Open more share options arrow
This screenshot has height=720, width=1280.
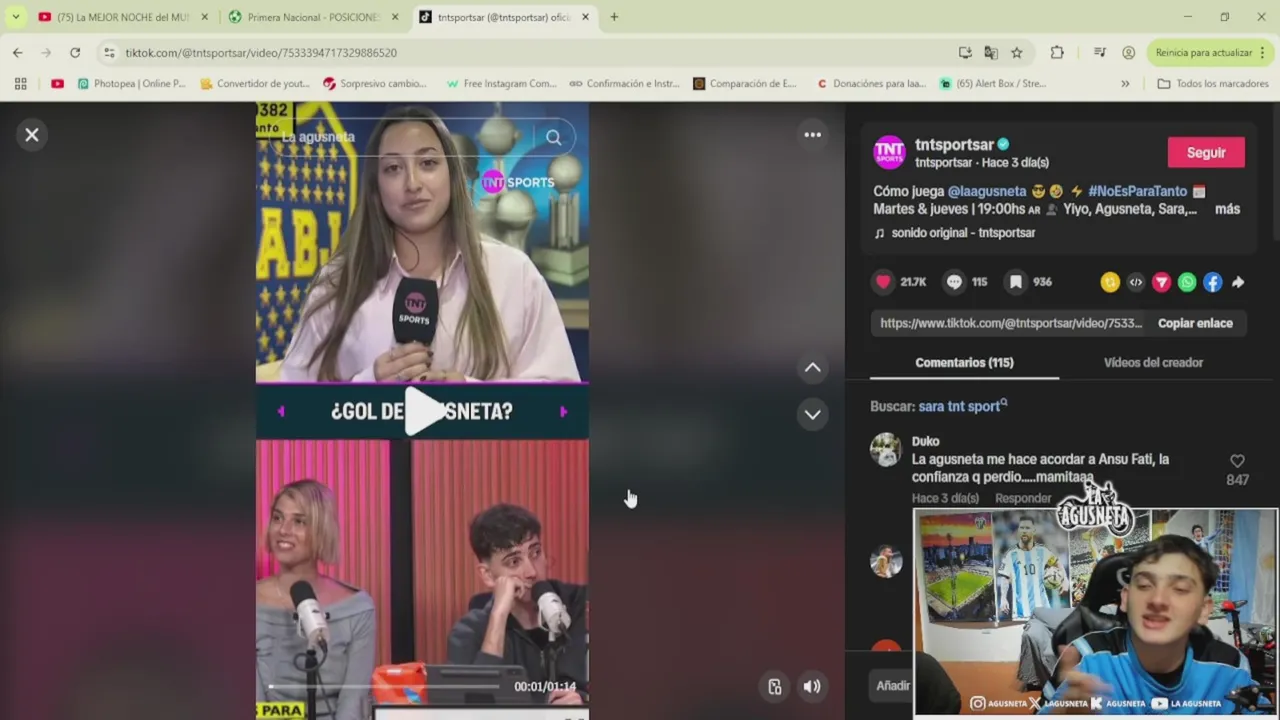point(1238,283)
